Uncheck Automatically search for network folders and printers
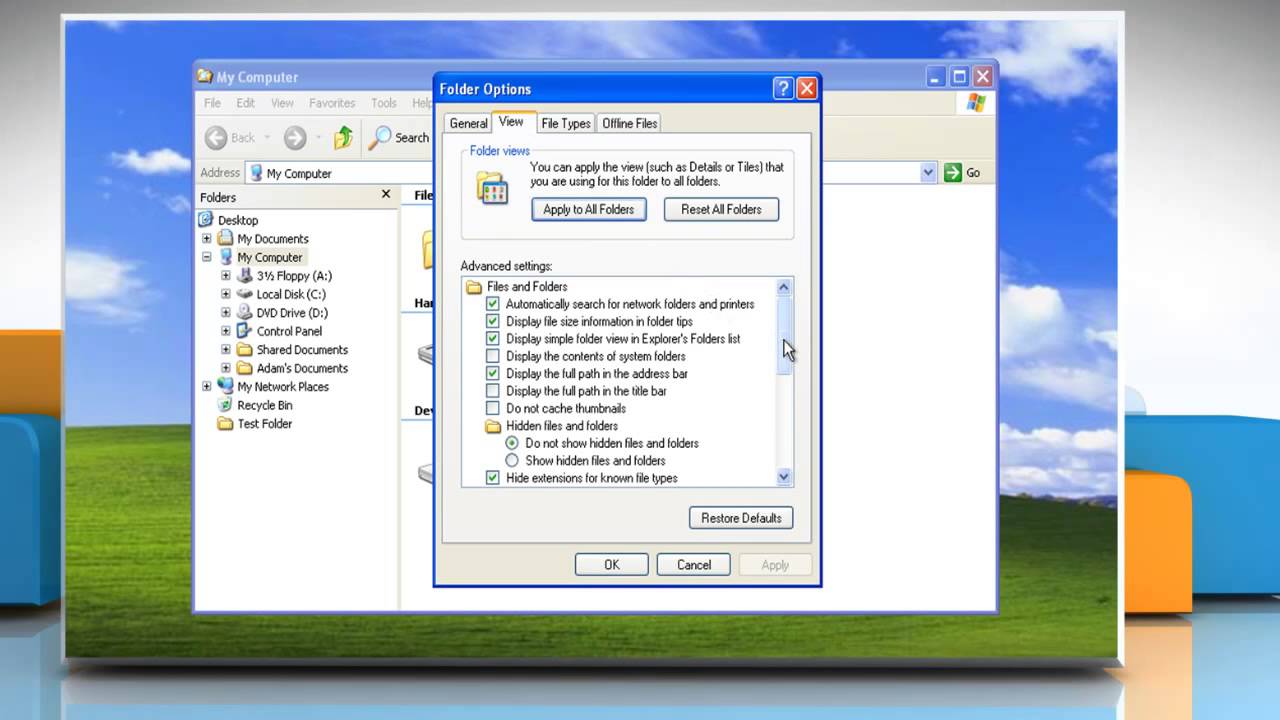The image size is (1280, 720). (492, 304)
